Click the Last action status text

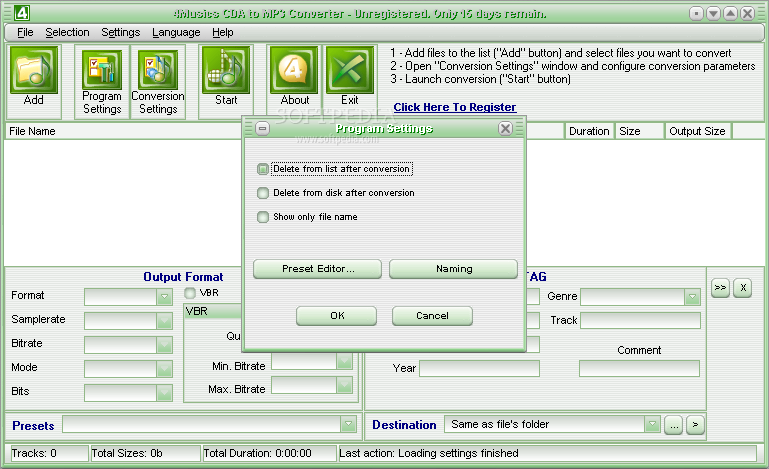[547, 453]
